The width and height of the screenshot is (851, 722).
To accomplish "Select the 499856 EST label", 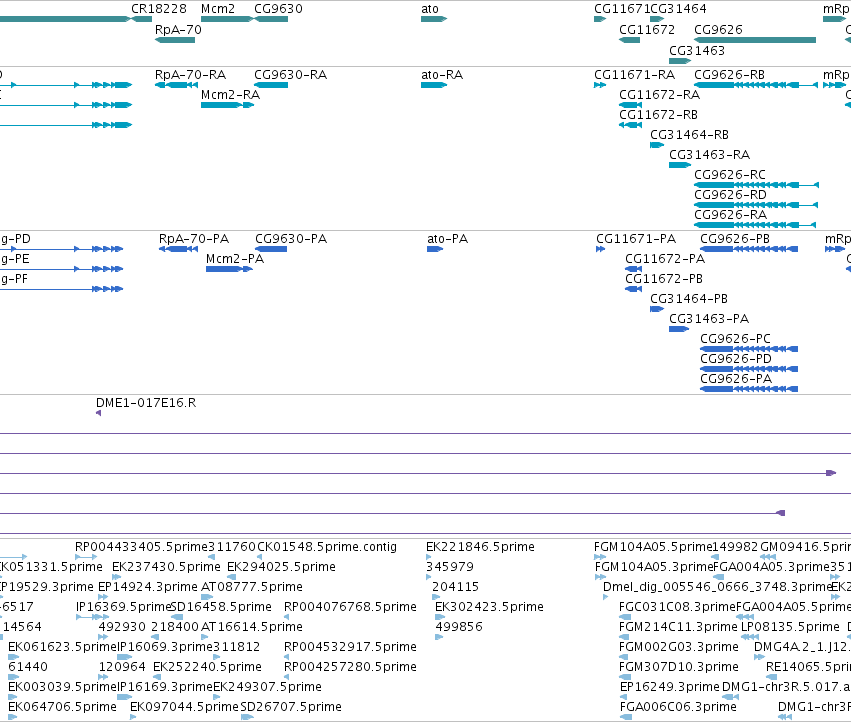I will pos(459,626).
